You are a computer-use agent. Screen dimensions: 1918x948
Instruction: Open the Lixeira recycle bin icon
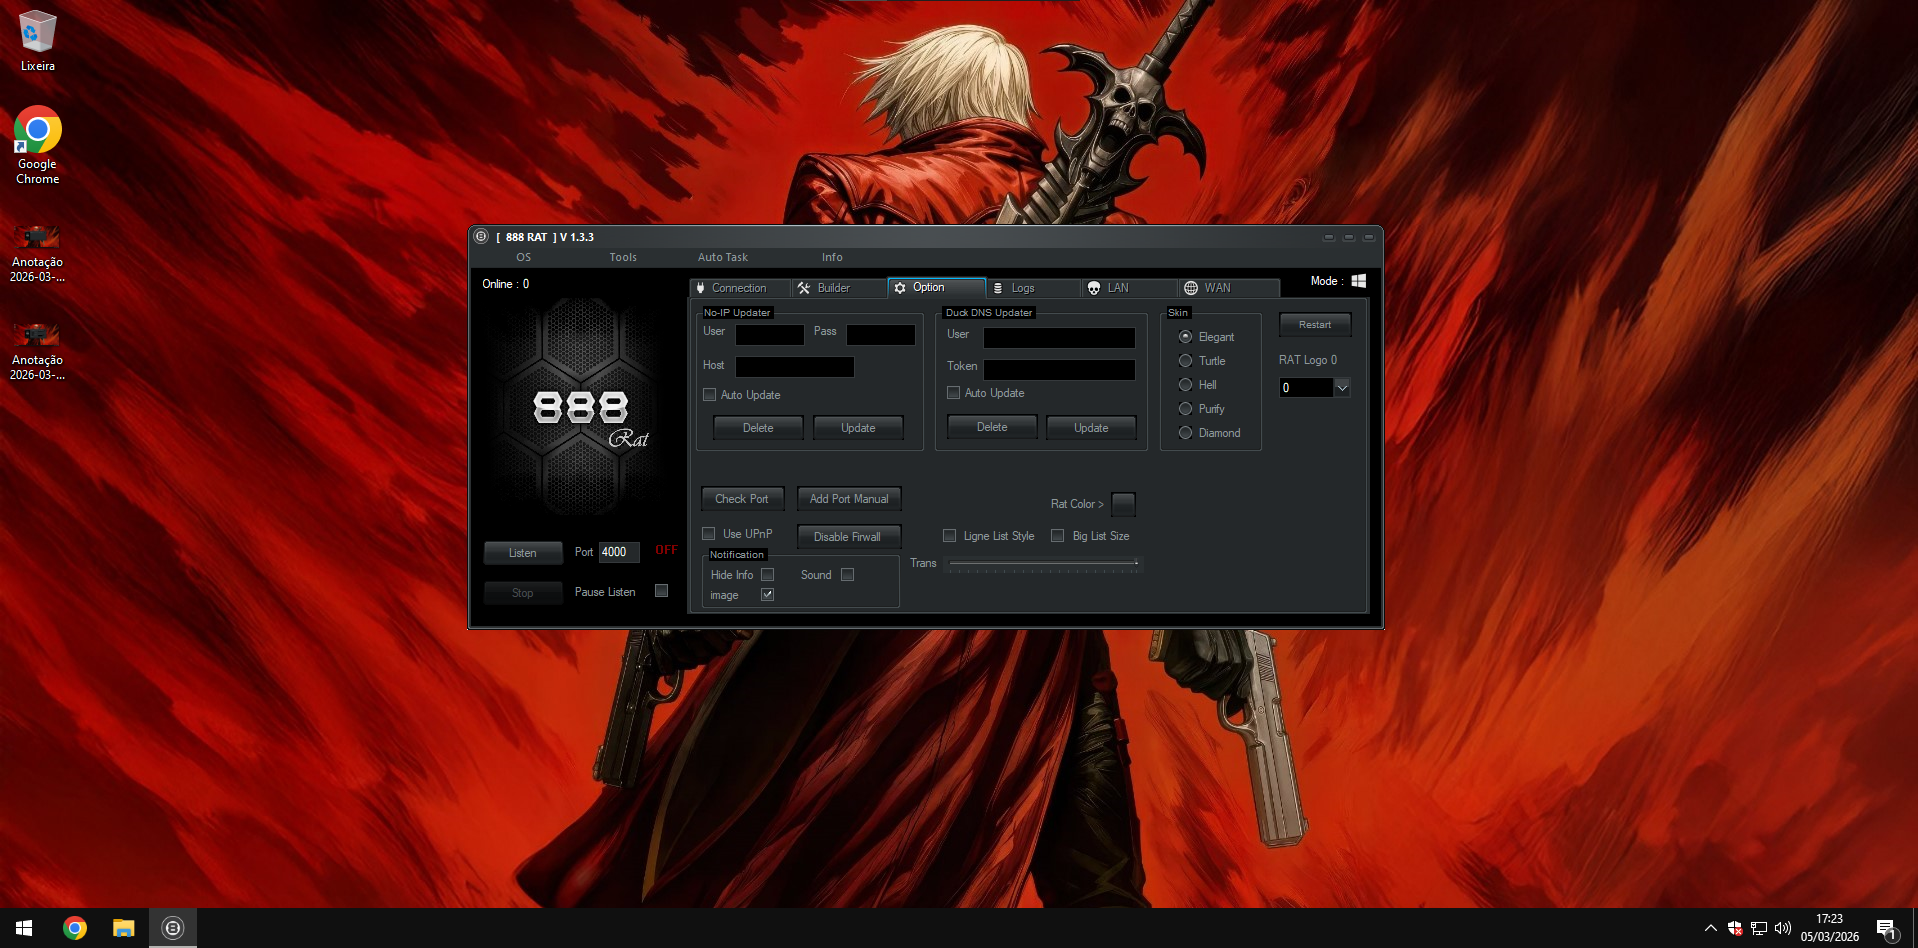[x=38, y=41]
